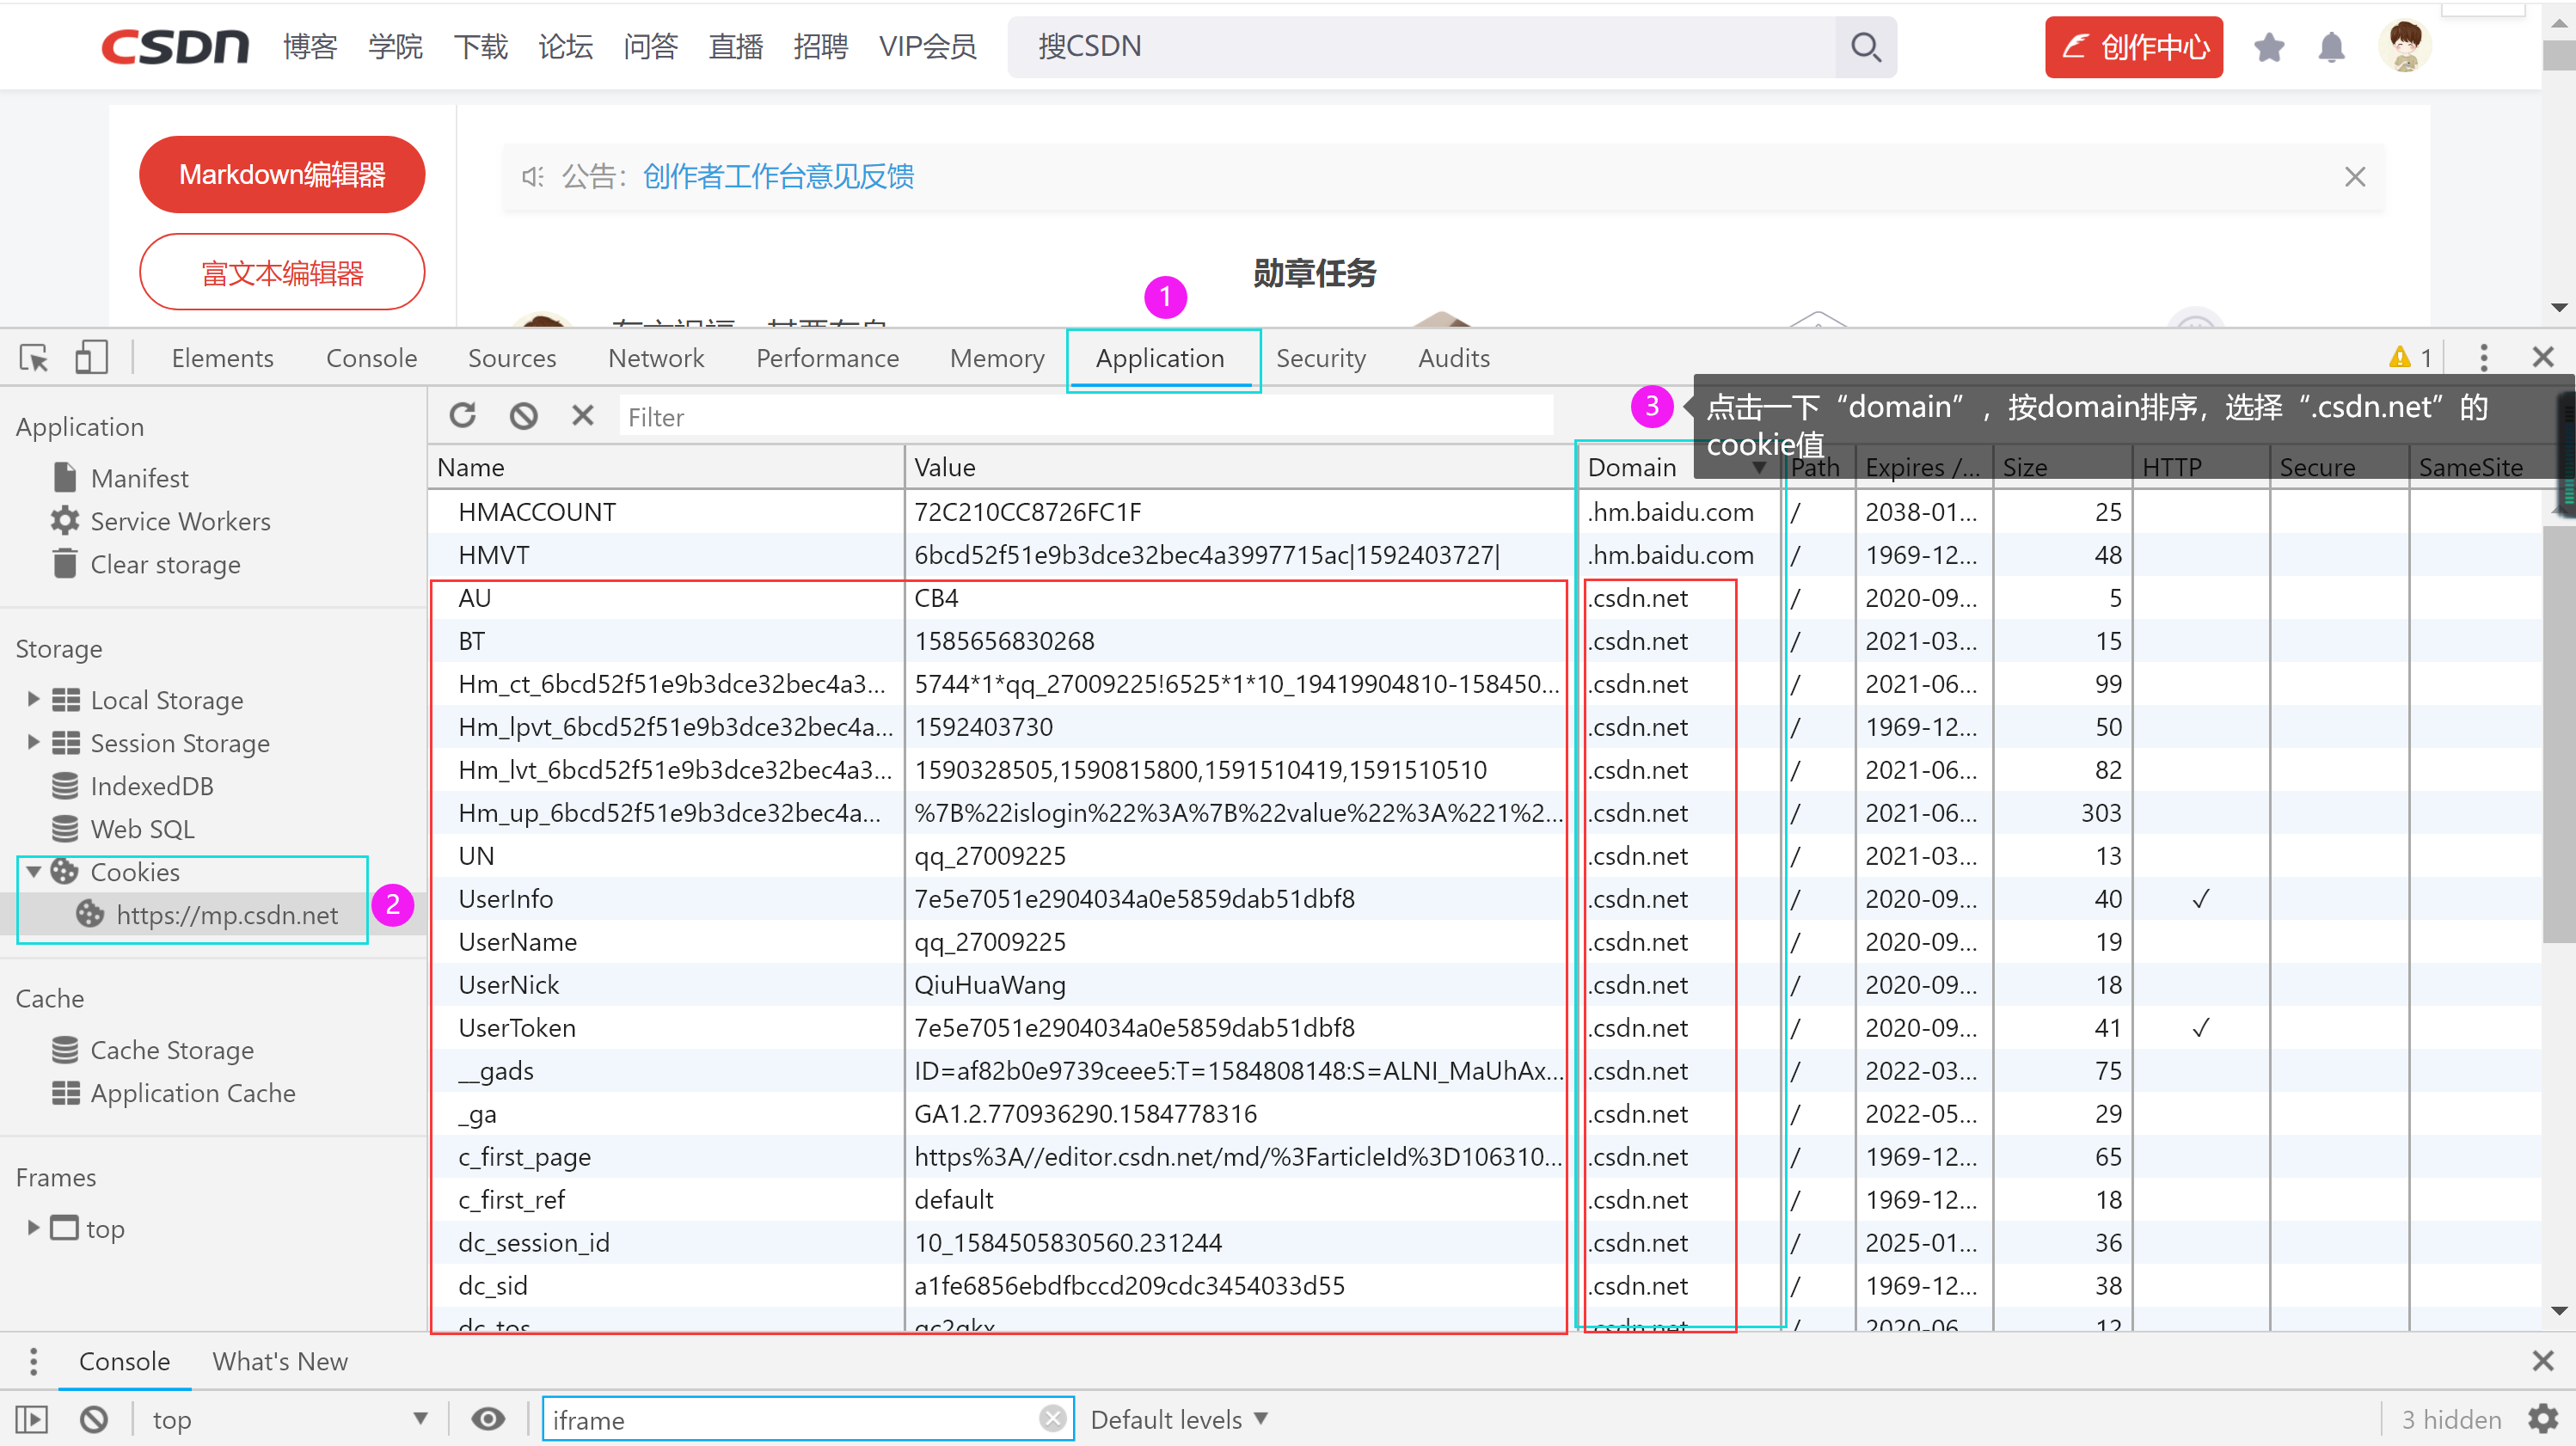The height and width of the screenshot is (1446, 2576).
Task: Open the 博客 navigation link
Action: click(x=310, y=47)
